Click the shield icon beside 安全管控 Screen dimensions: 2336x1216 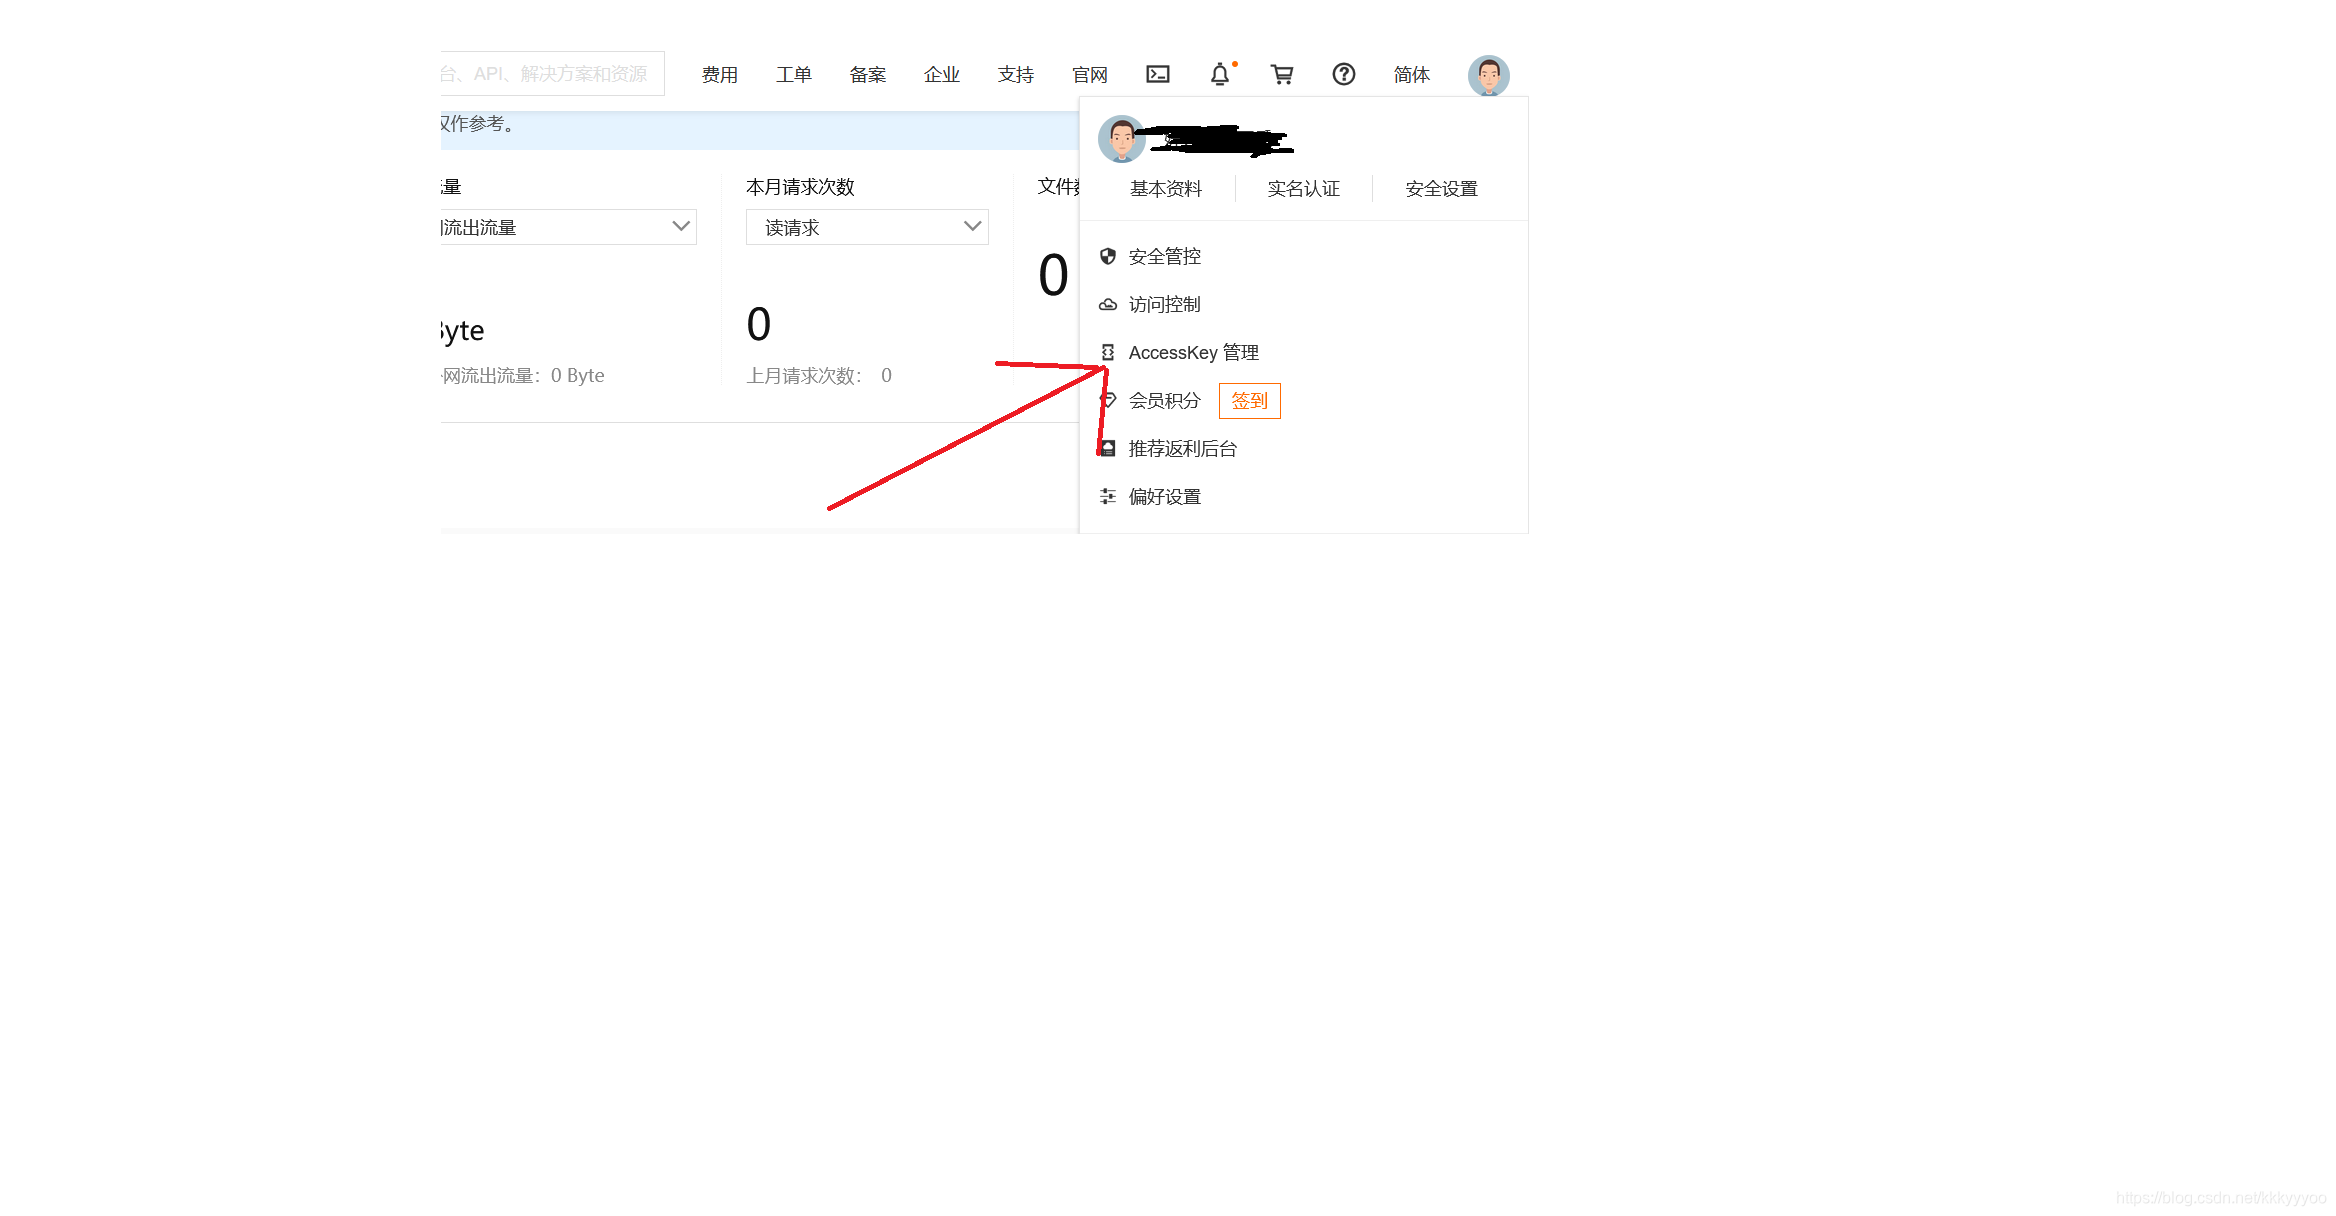1108,256
